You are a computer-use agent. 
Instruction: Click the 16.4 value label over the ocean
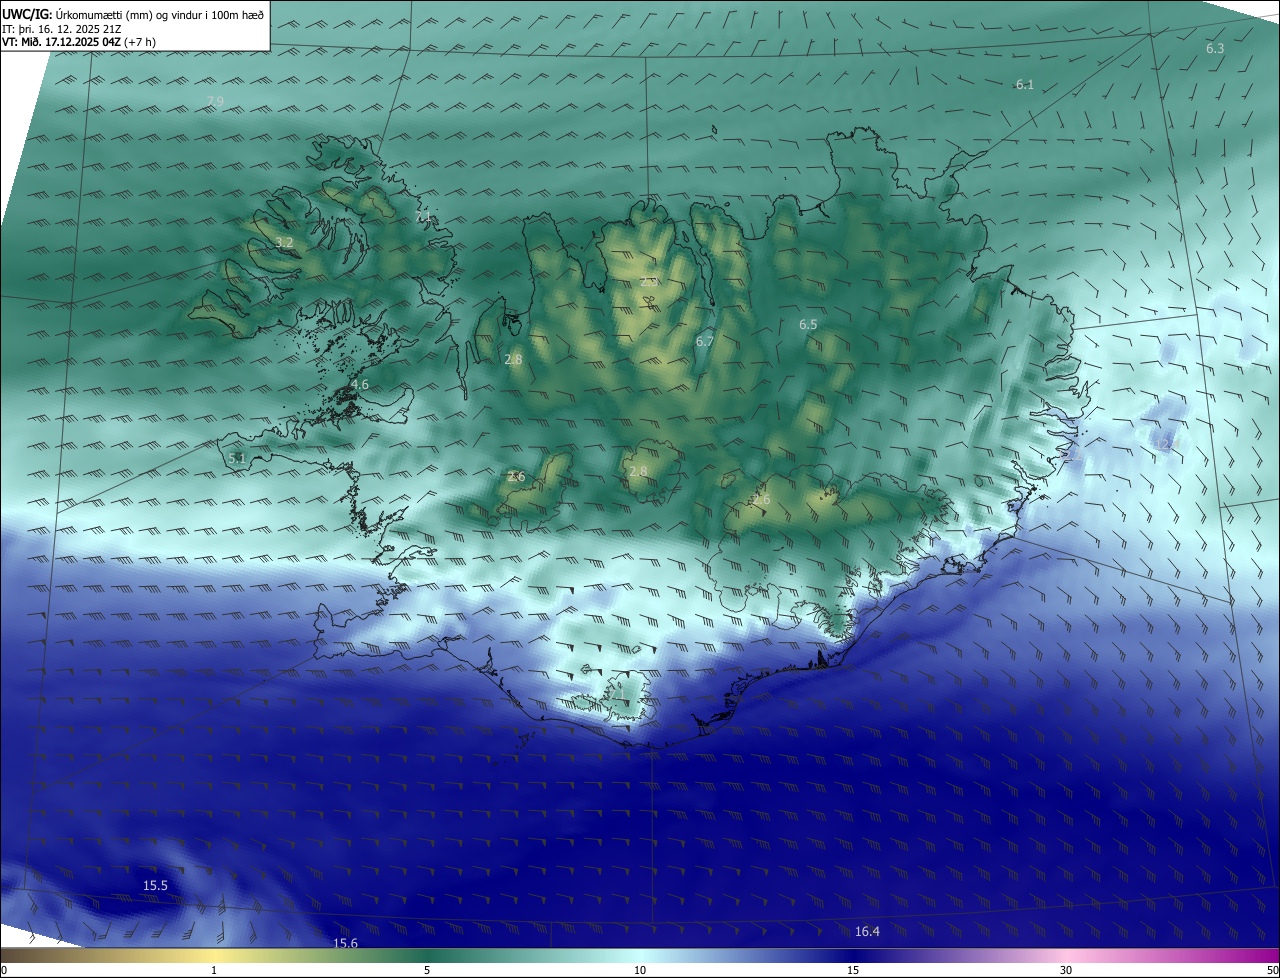click(x=867, y=932)
